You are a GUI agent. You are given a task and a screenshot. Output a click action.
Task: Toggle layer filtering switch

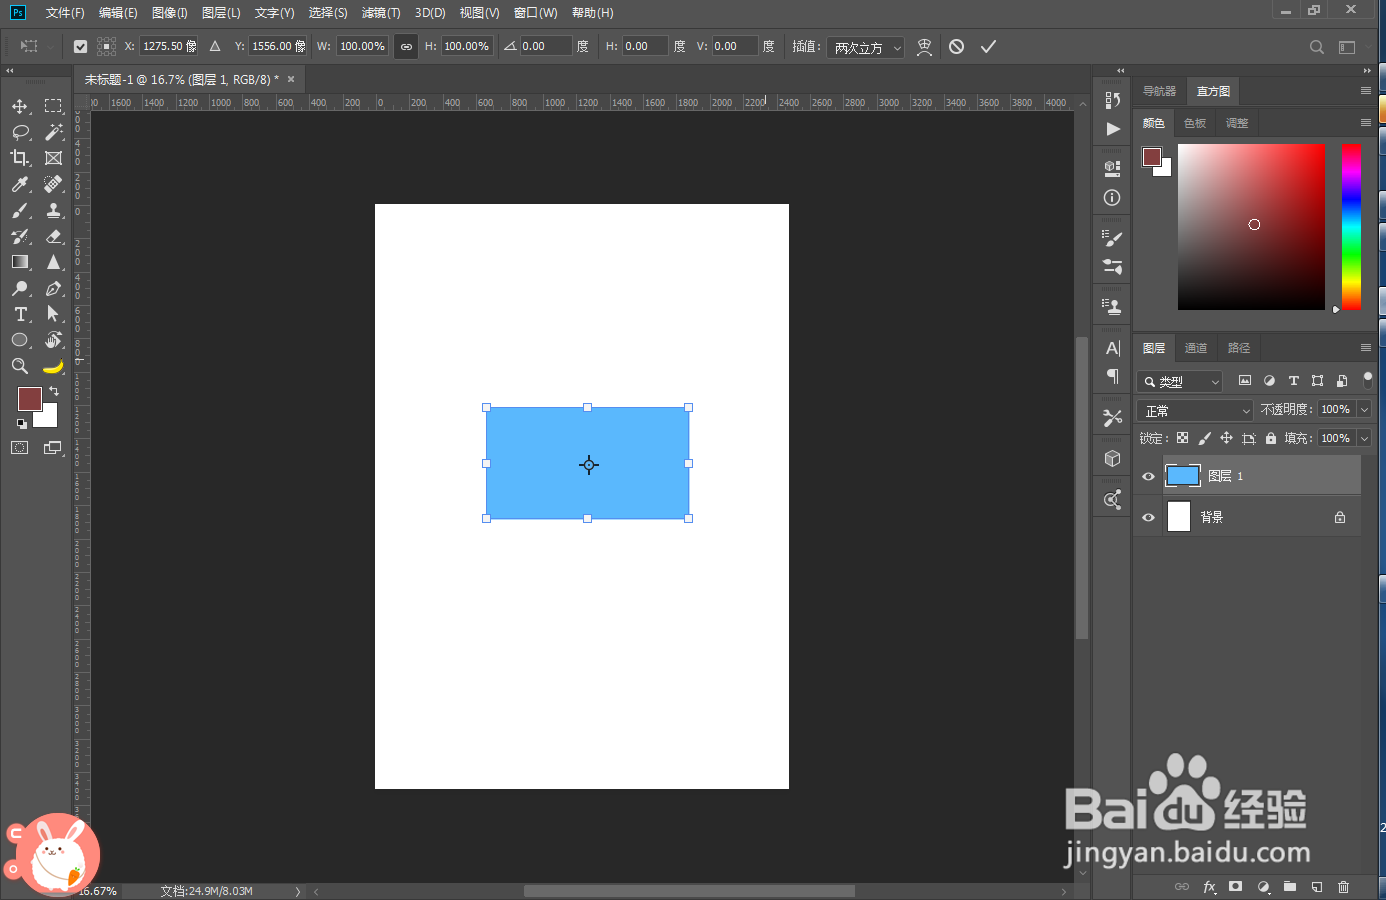pos(1368,380)
